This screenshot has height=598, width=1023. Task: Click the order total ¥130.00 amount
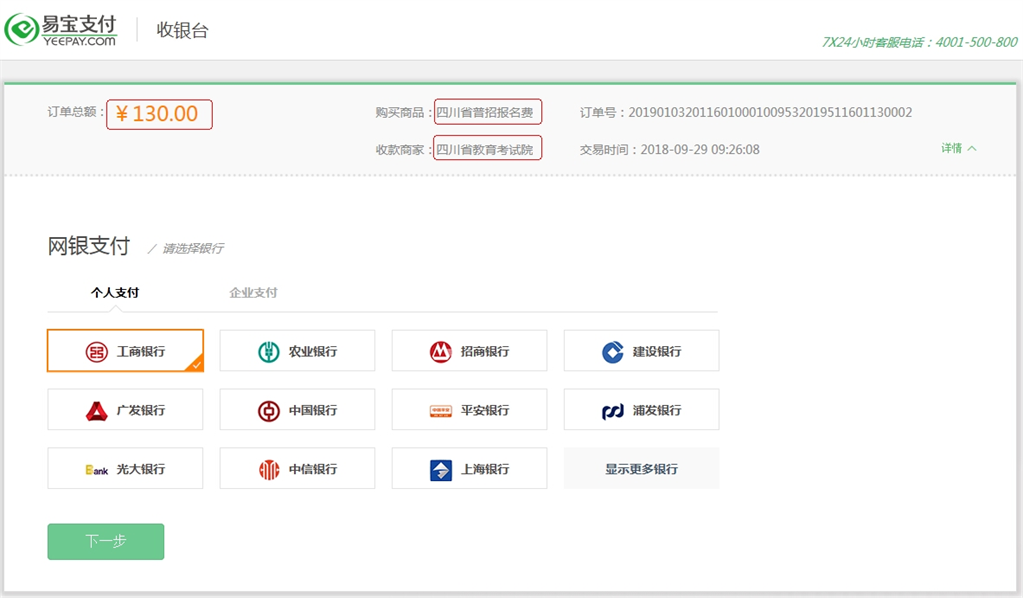pyautogui.click(x=159, y=114)
